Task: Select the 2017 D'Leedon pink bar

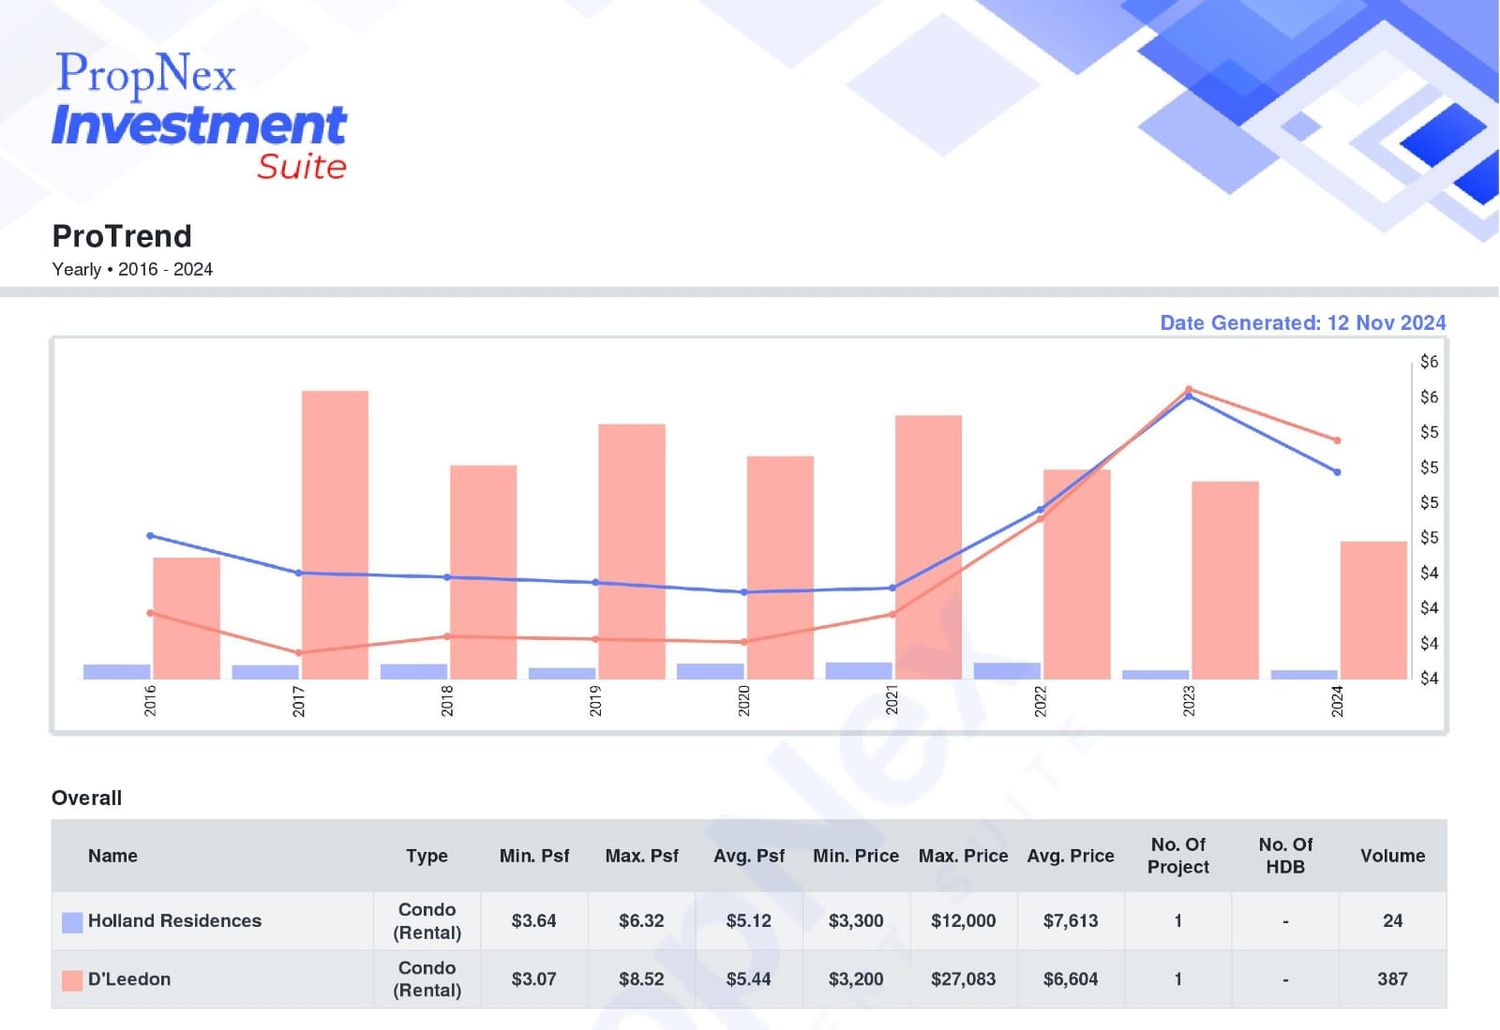Action: click(335, 535)
